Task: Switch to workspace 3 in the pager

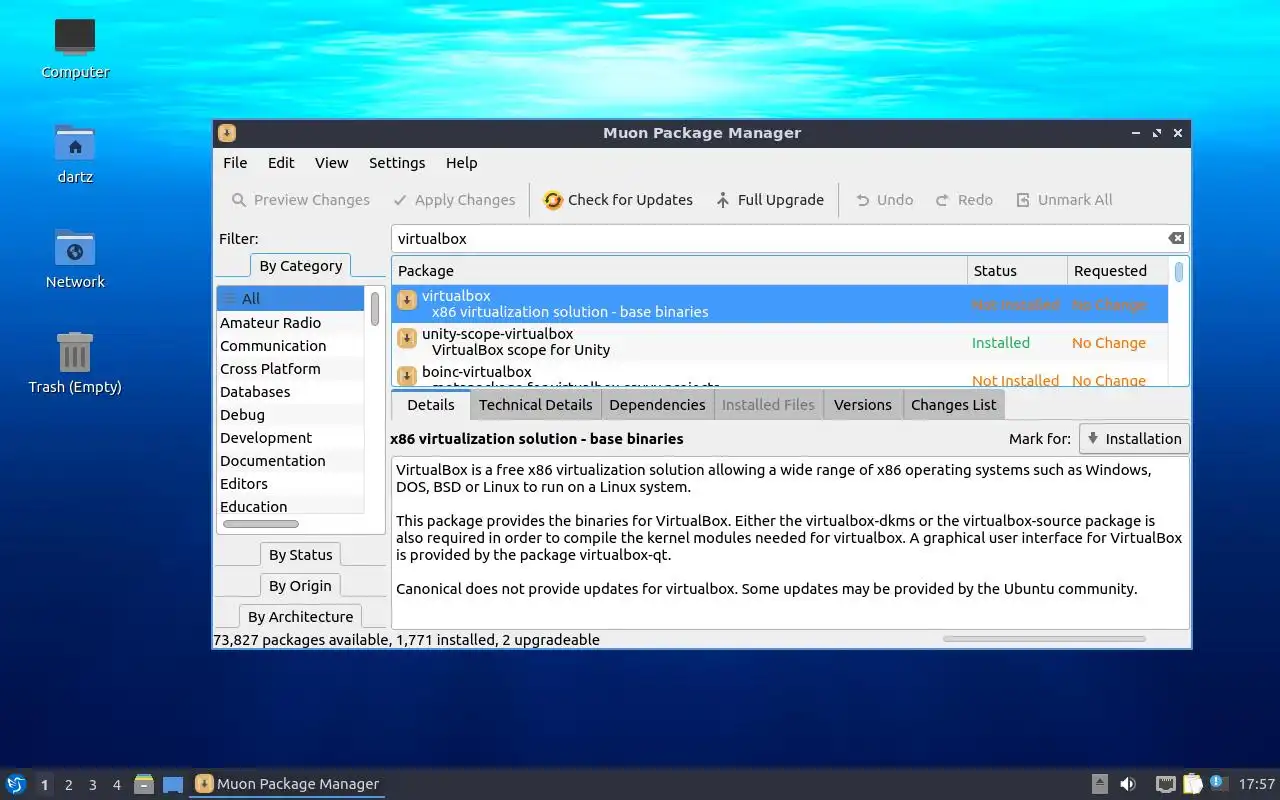Action: (93, 785)
